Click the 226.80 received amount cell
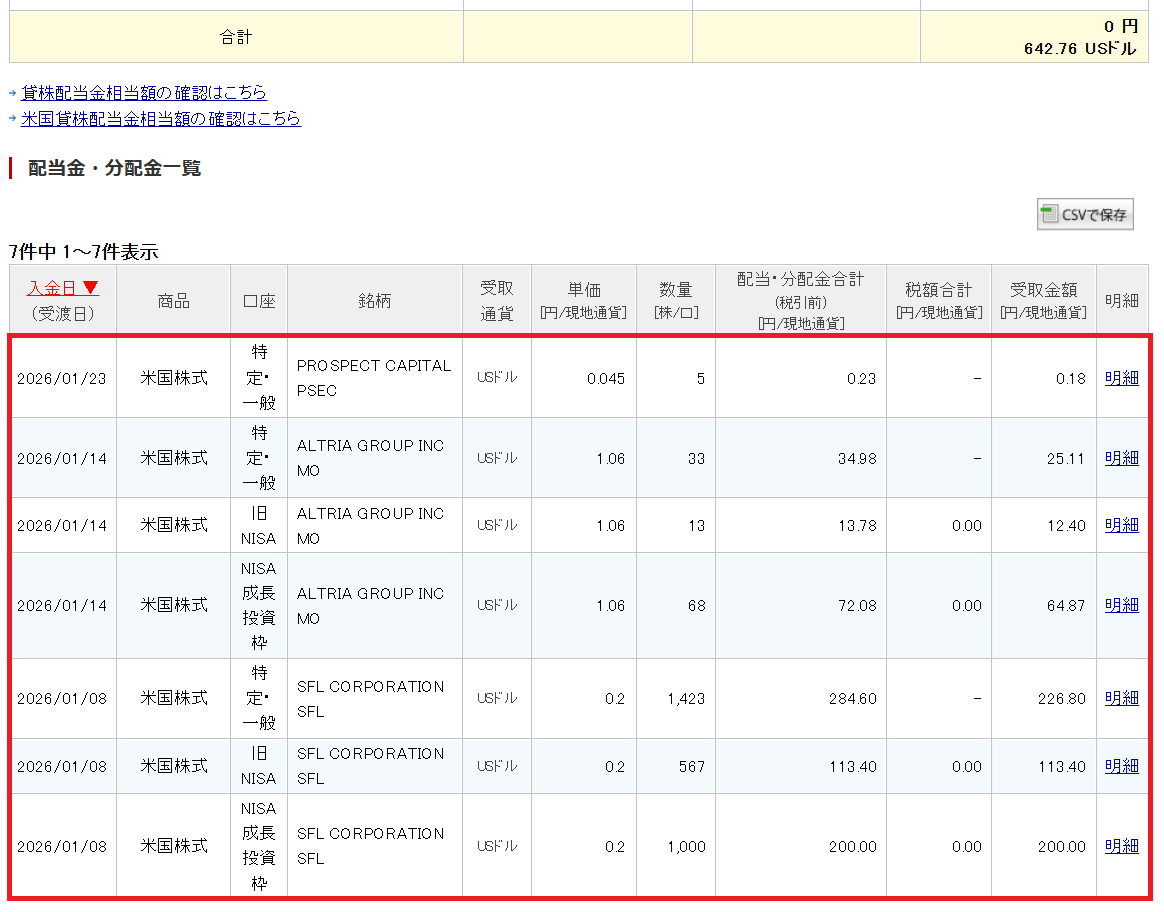This screenshot has width=1164, height=912. pyautogui.click(x=1060, y=699)
